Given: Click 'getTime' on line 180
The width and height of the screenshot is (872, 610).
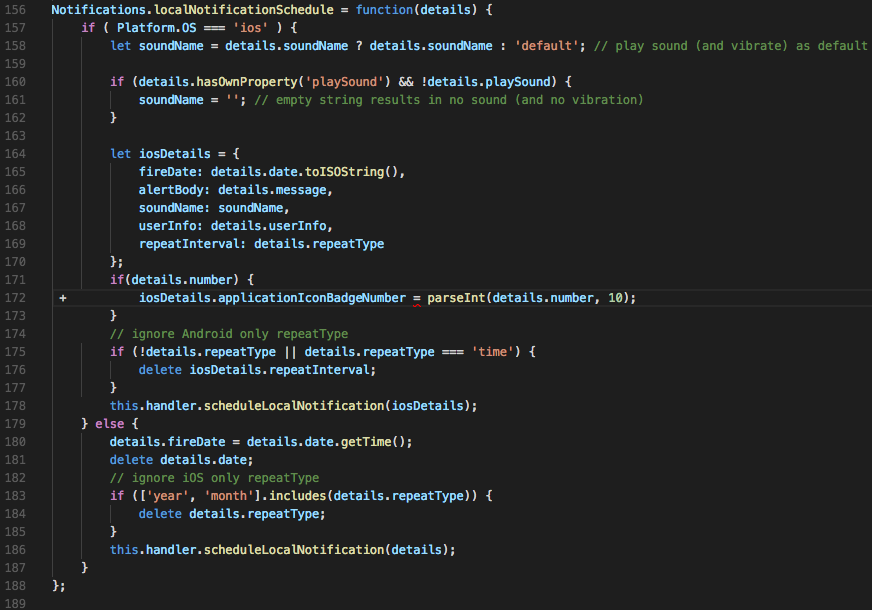Looking at the screenshot, I should pos(366,442).
